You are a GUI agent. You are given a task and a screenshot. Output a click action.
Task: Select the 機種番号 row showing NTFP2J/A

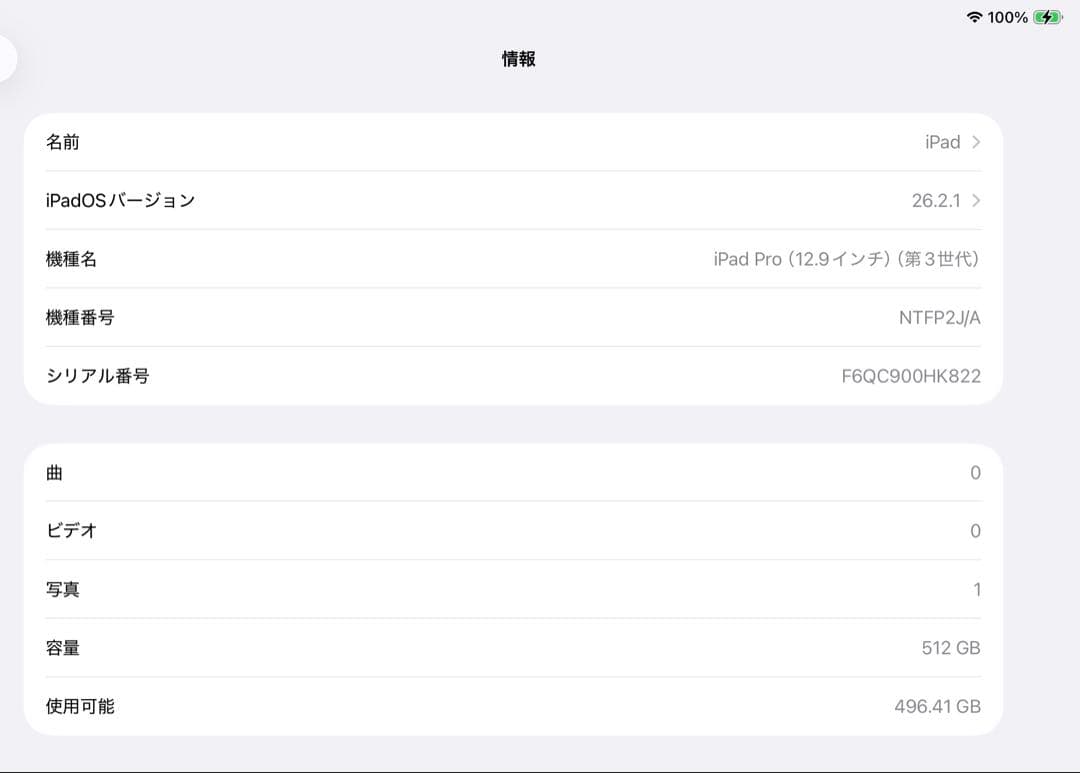[x=512, y=317]
